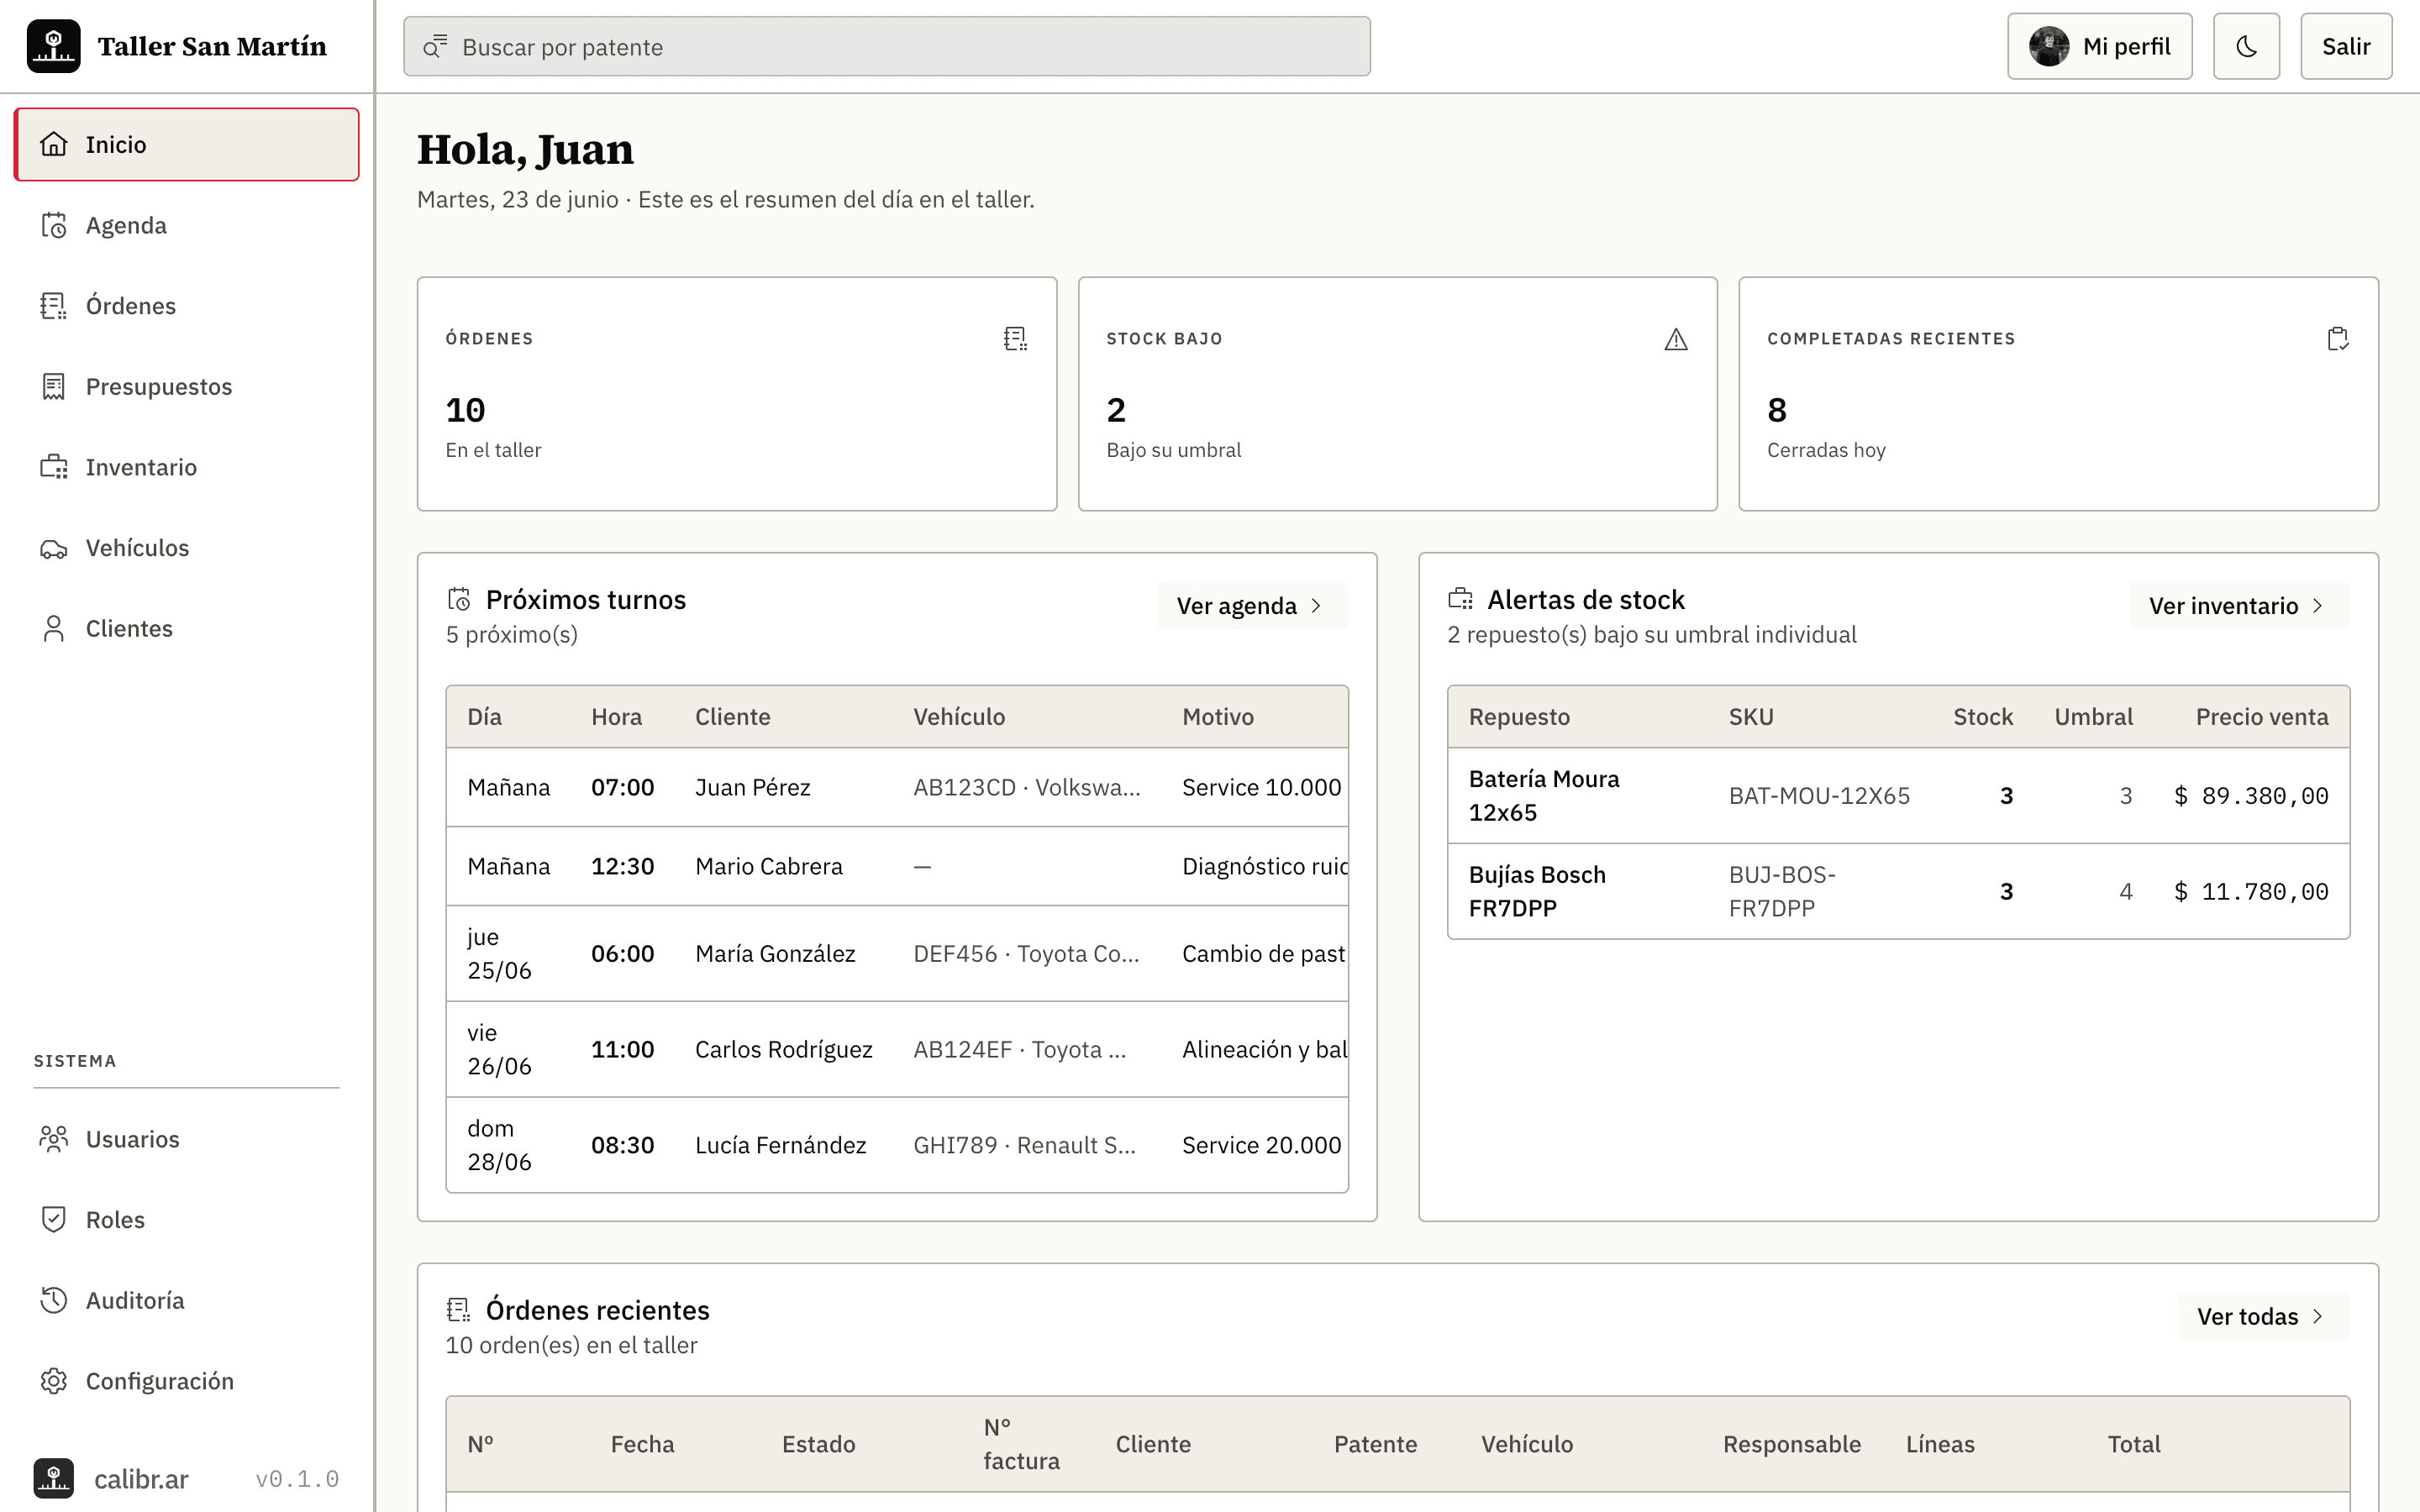2420x1512 pixels.
Task: Click the Mario Cabrera appointment row
Action: 897,867
